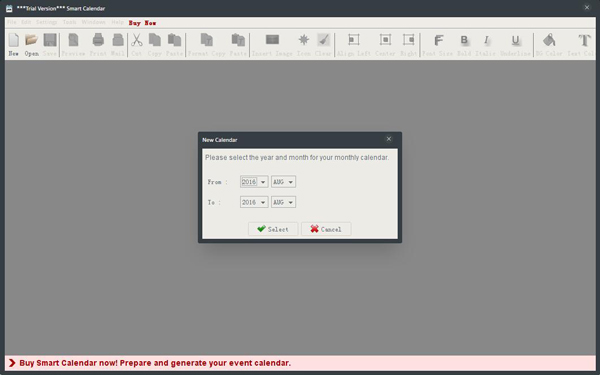Open the Help menu
Image resolution: width=600 pixels, height=375 pixels.
tap(117, 22)
